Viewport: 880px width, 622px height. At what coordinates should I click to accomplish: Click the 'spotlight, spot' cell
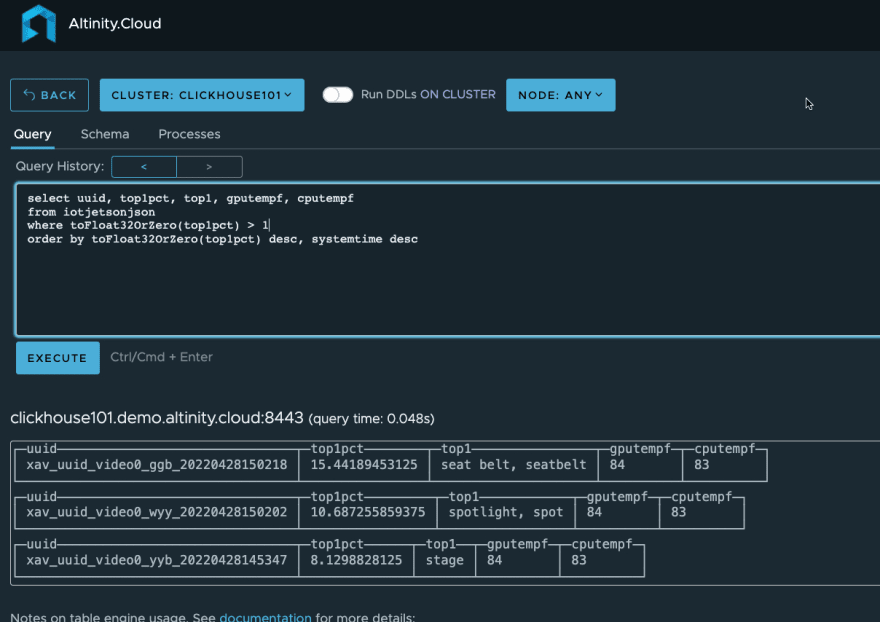506,512
